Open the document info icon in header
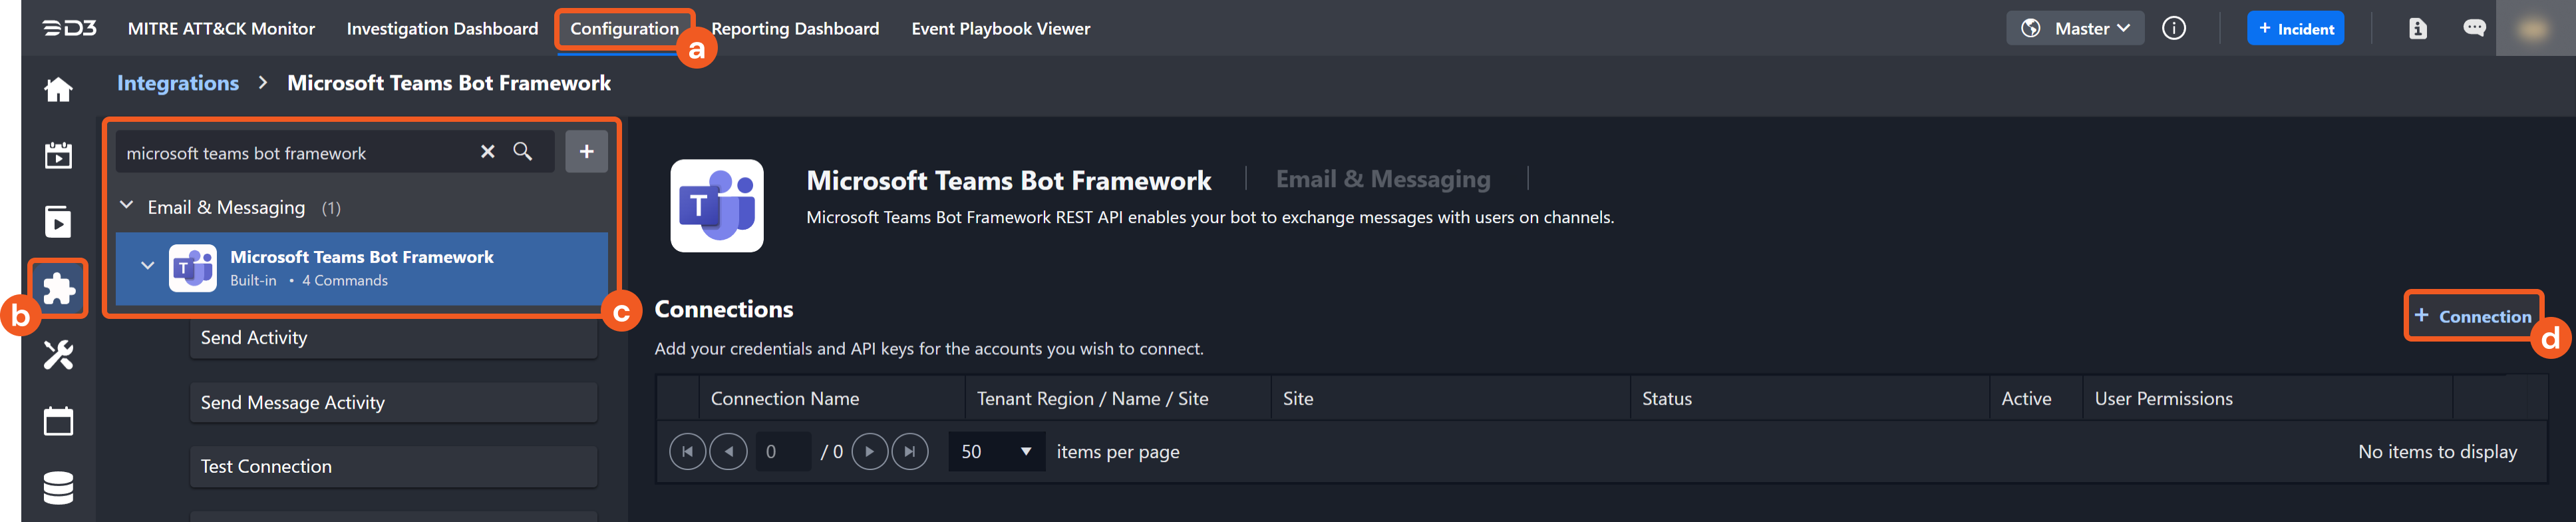The height and width of the screenshot is (522, 2576). 2417,28
